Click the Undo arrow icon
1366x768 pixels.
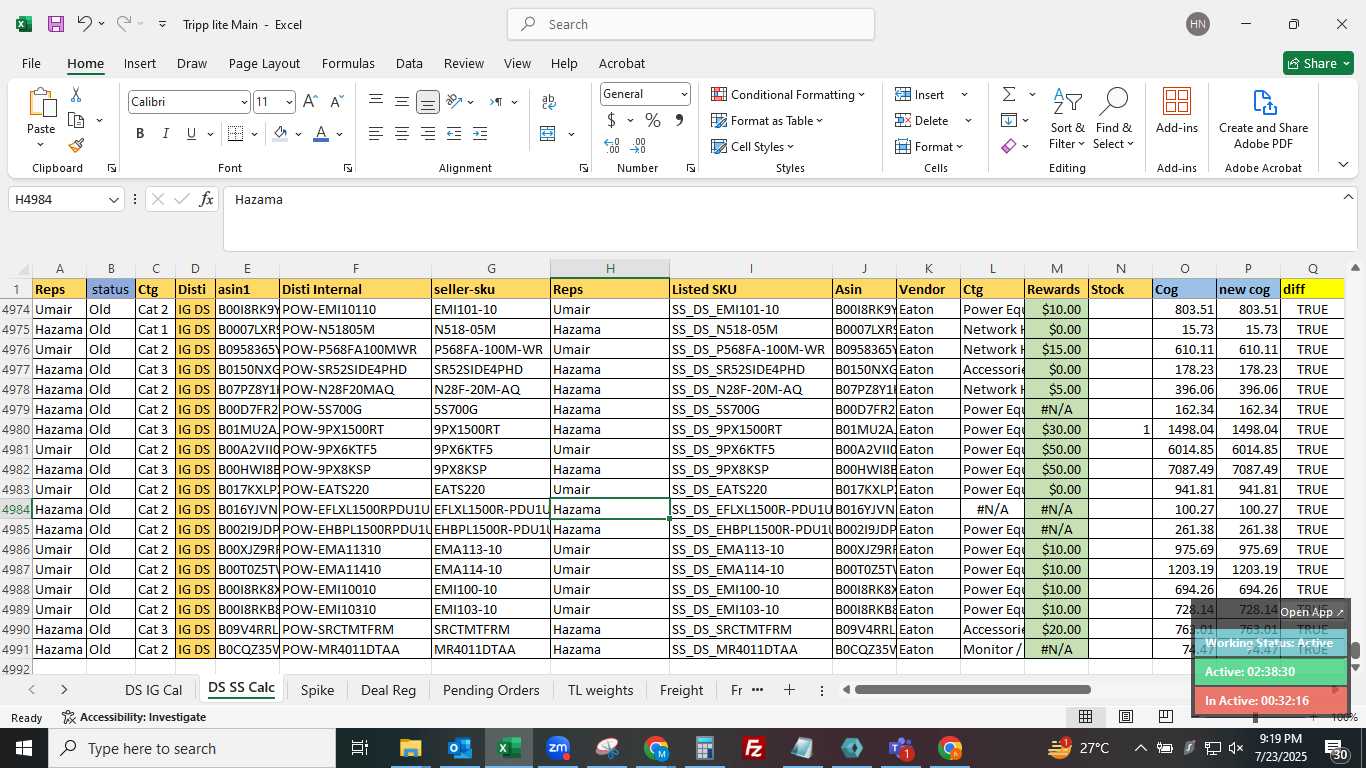[x=85, y=24]
